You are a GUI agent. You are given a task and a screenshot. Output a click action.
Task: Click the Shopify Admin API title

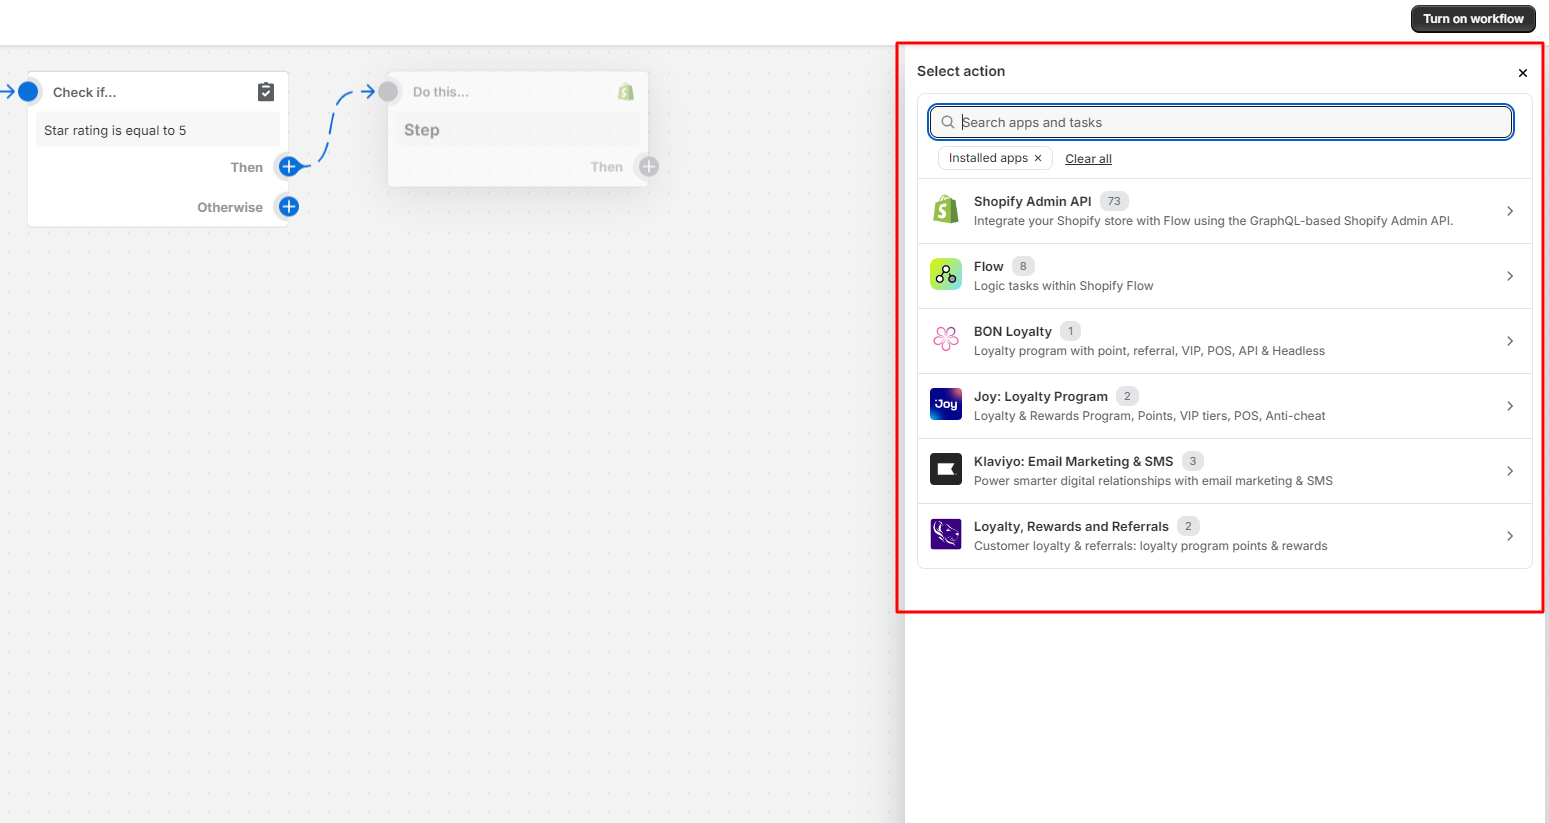(x=1033, y=201)
